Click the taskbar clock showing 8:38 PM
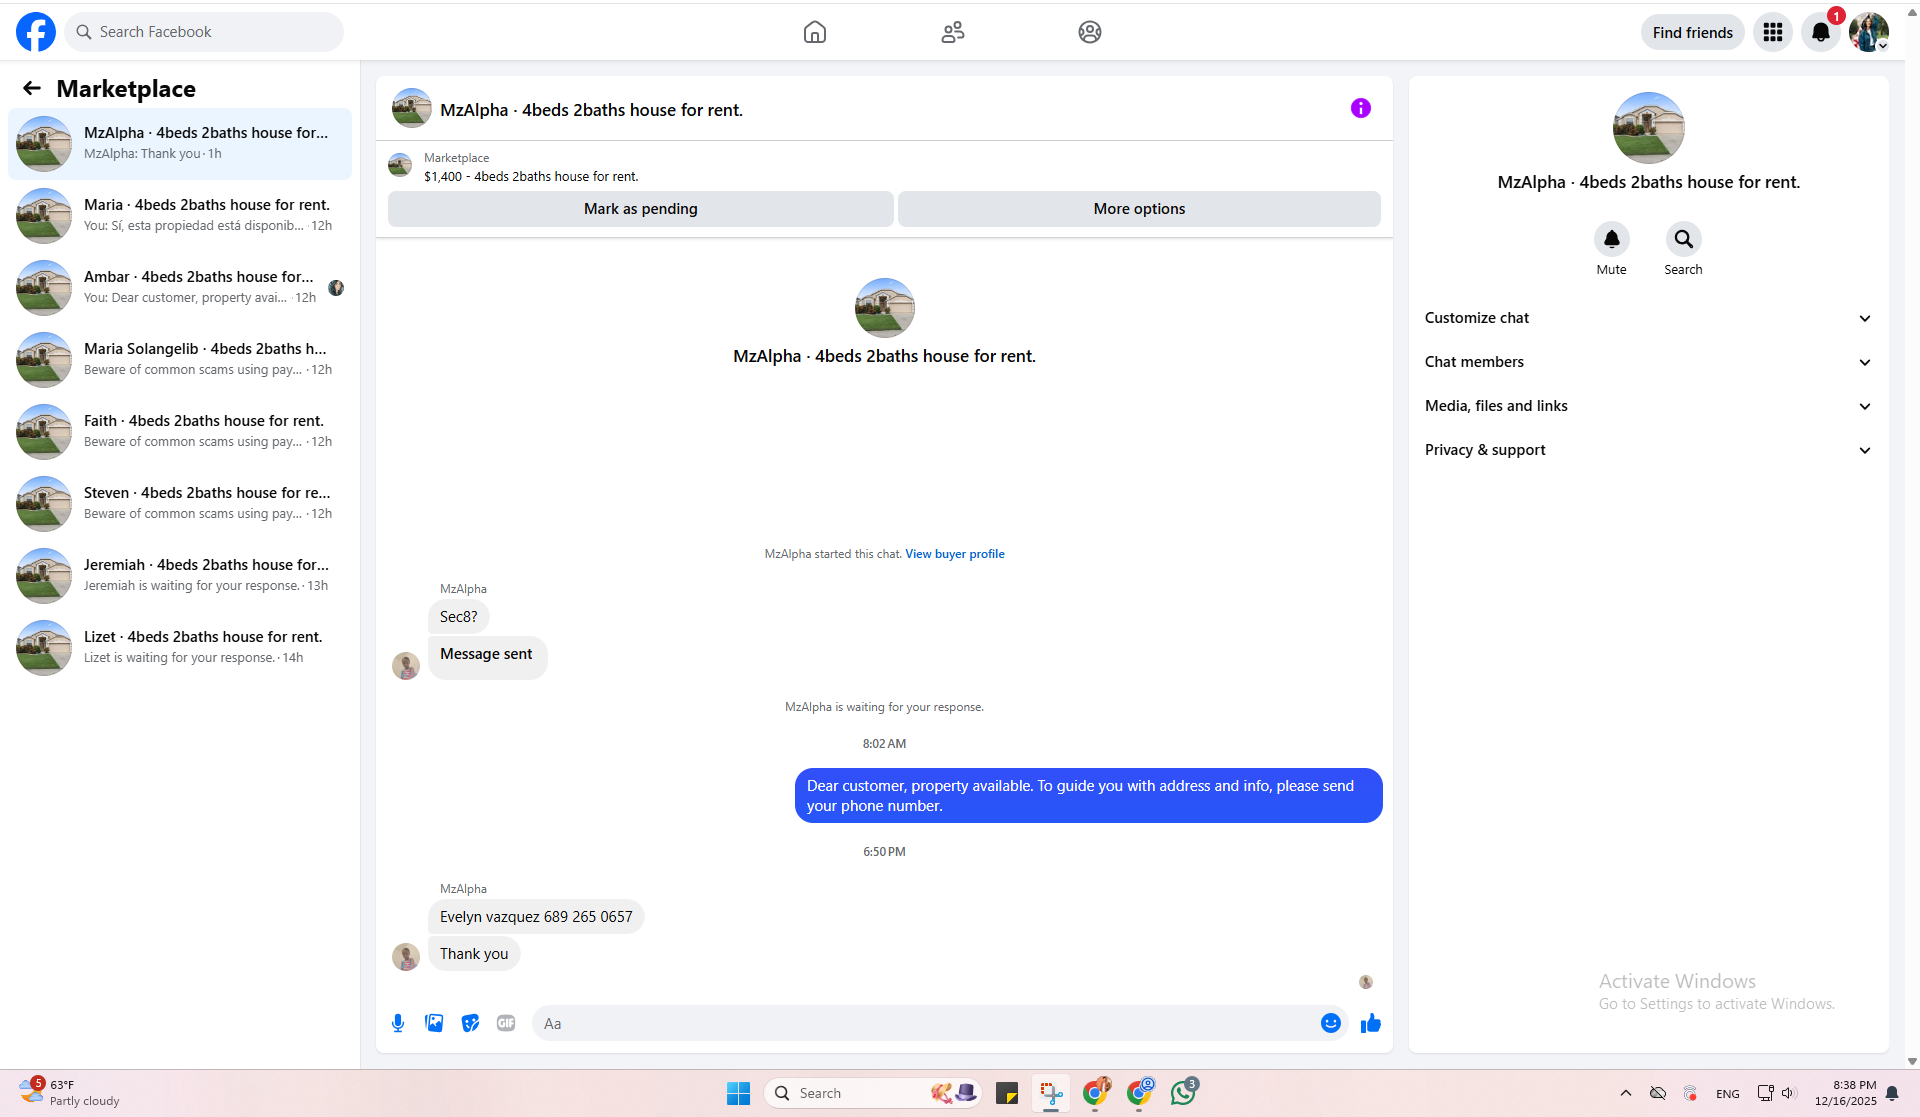This screenshot has width=1920, height=1117. point(1846,1093)
